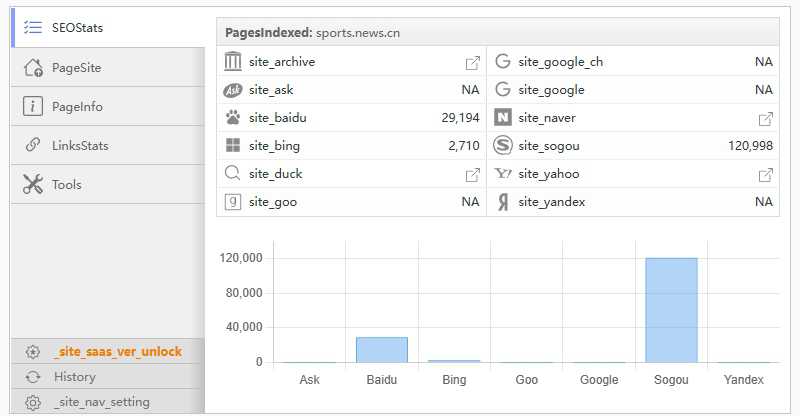Click the LinksStats chain link icon
Image resolution: width=800 pixels, height=416 pixels.
(x=33, y=145)
